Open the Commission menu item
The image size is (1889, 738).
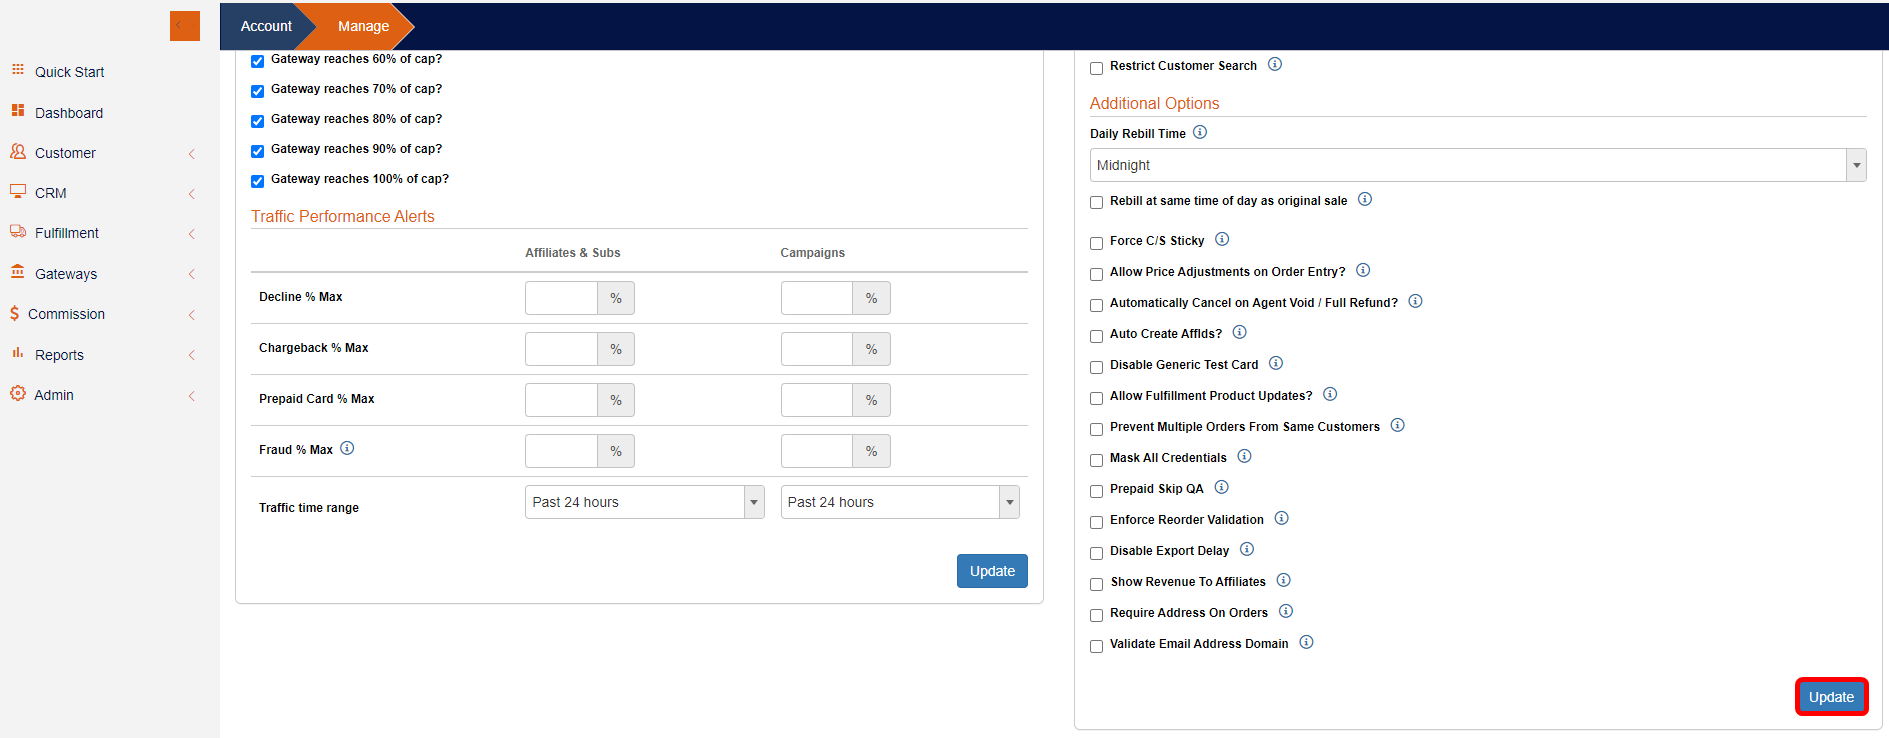point(66,314)
